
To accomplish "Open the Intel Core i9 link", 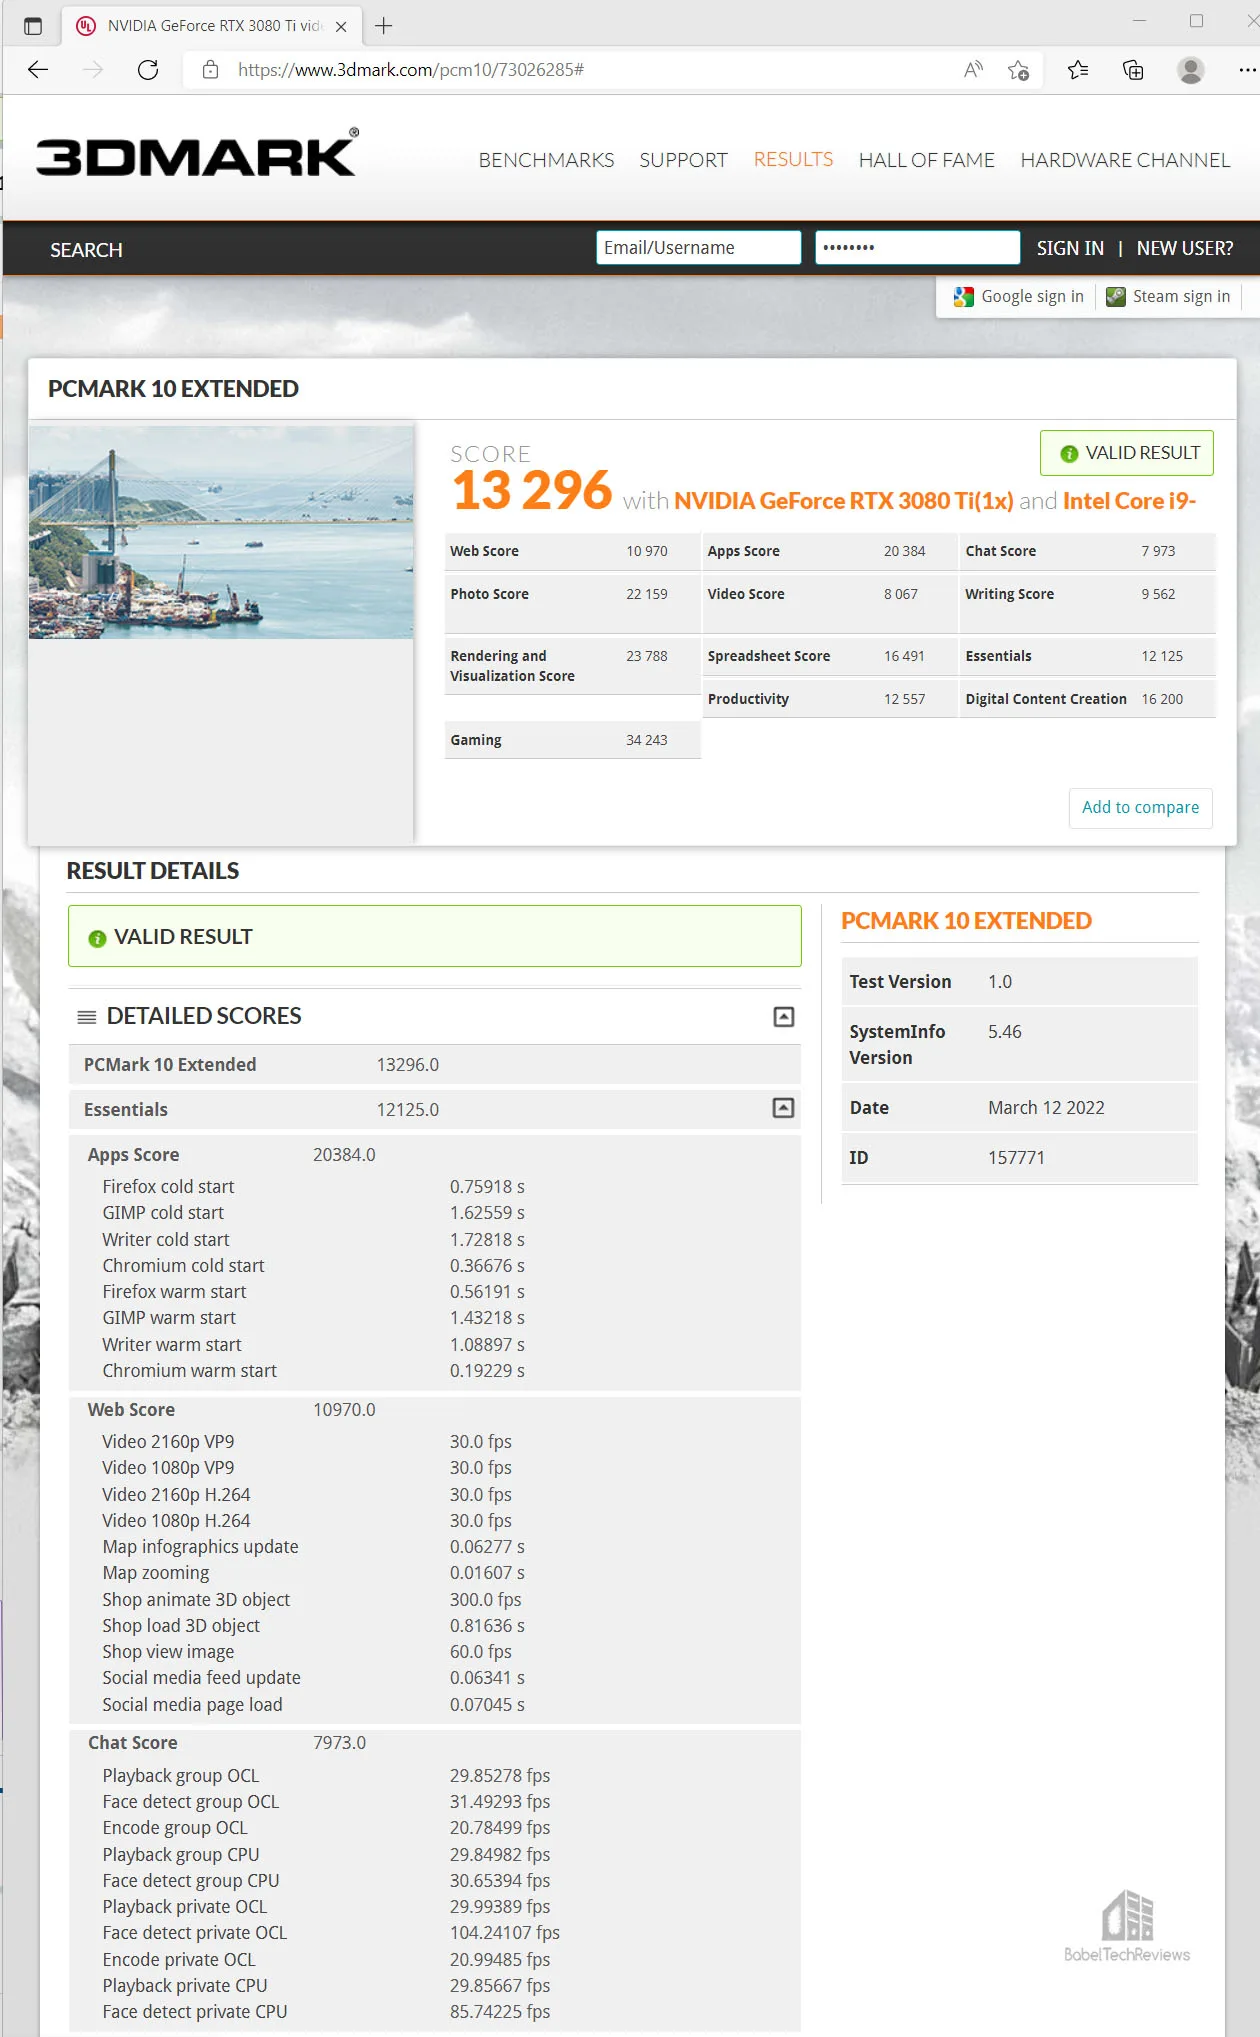I will pos(1129,501).
